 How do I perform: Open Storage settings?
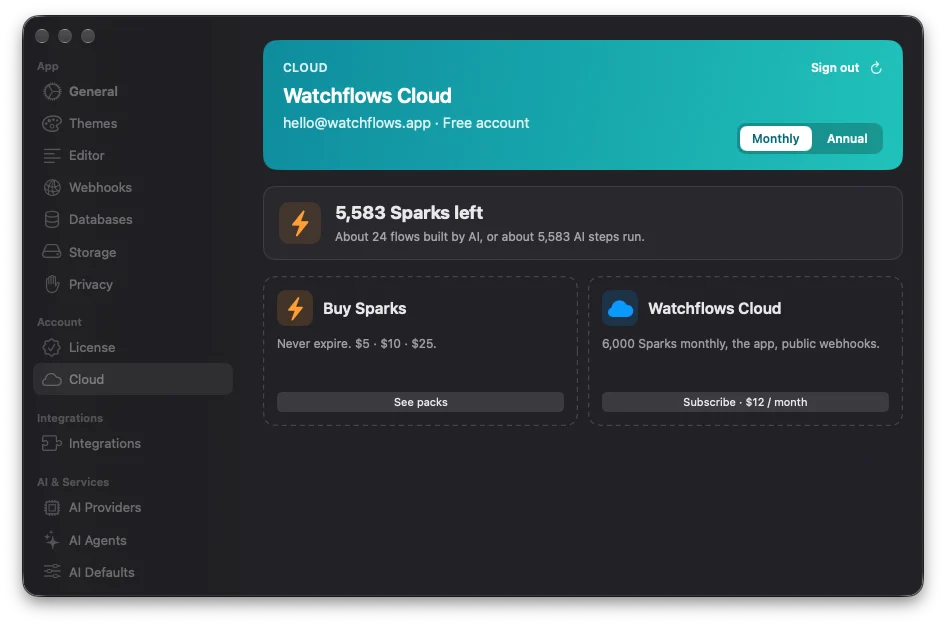click(133, 252)
